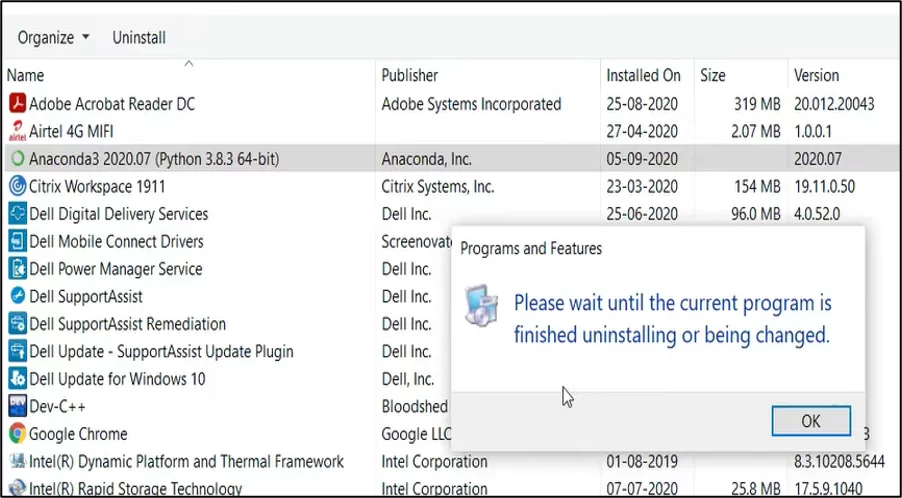Select Dell Digital Delivery Services name
902x498 pixels.
tap(119, 214)
